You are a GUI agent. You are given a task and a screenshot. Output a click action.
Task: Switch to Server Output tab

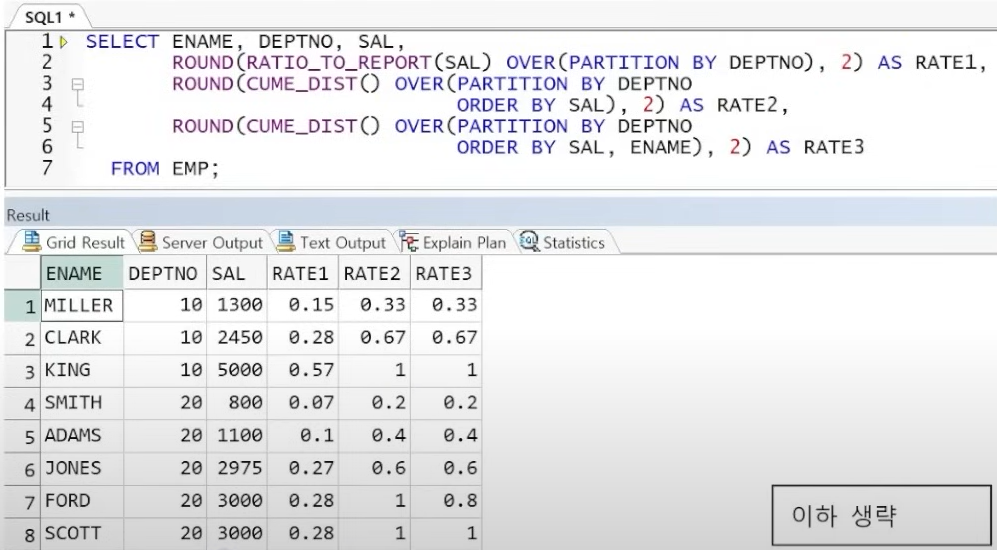(x=201, y=242)
